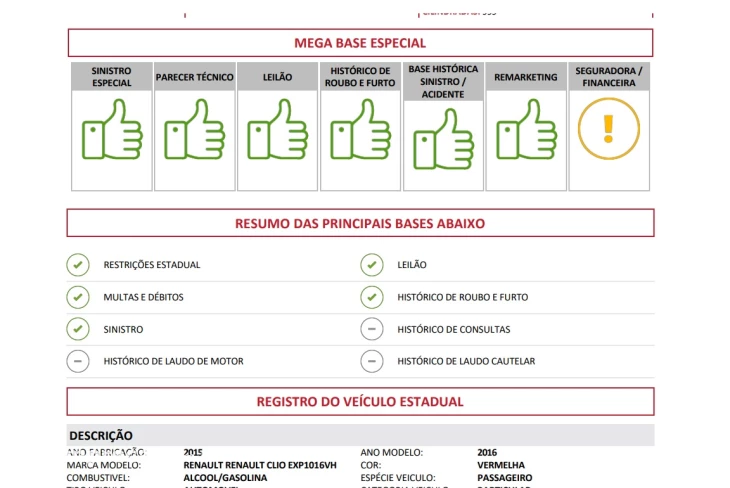Image resolution: width=730 pixels, height=488 pixels.
Task: Click the dash icon beside Histórico de Laudo Cautelar
Action: (x=372, y=361)
